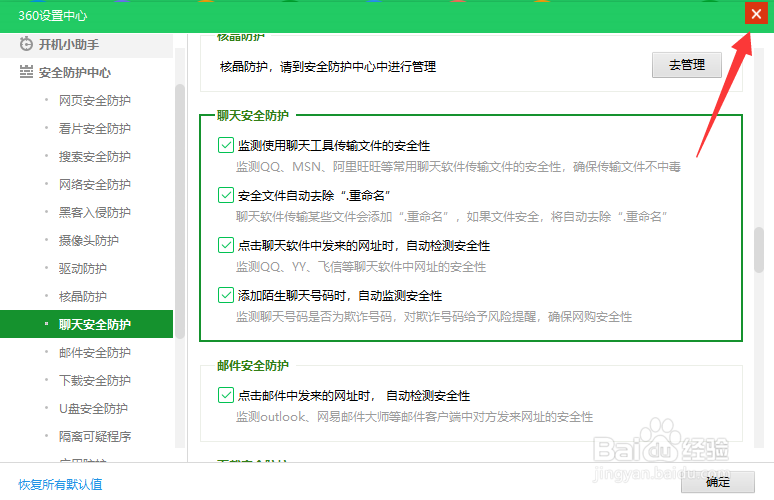Close the 360设置中心 window
Screen dimensions: 774x500
tap(756, 14)
